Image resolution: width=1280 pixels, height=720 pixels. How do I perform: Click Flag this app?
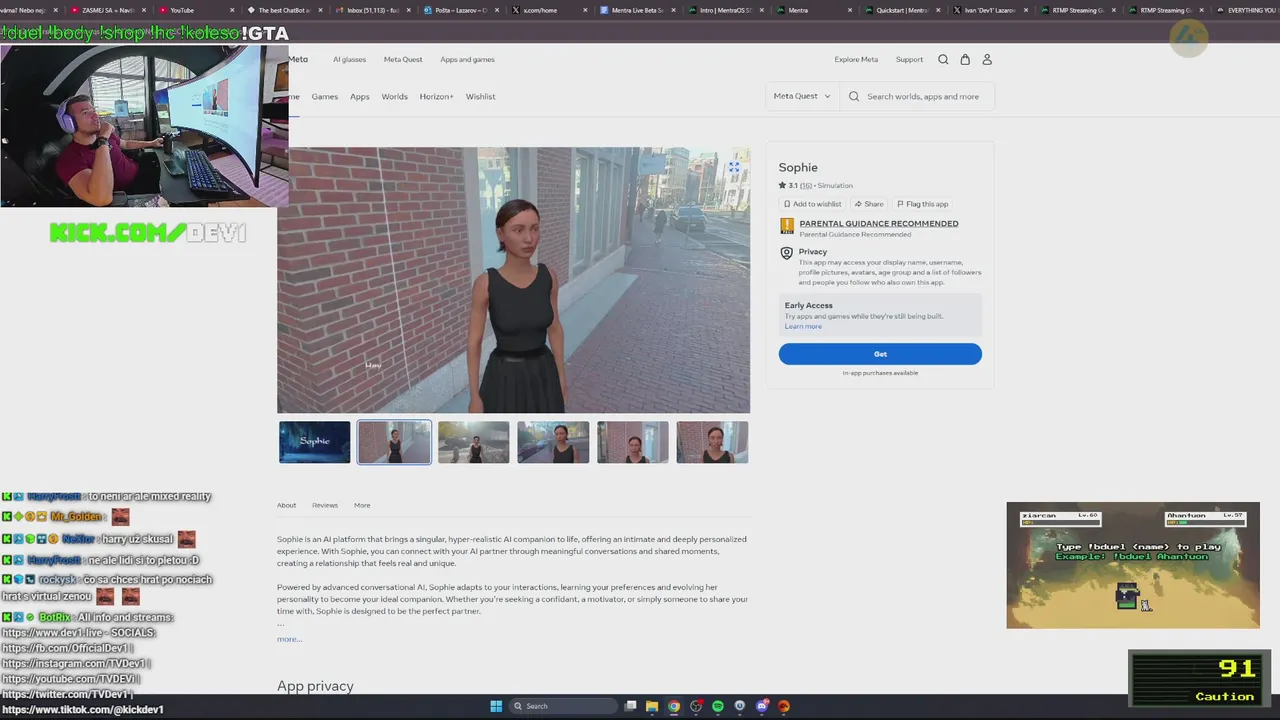(922, 204)
